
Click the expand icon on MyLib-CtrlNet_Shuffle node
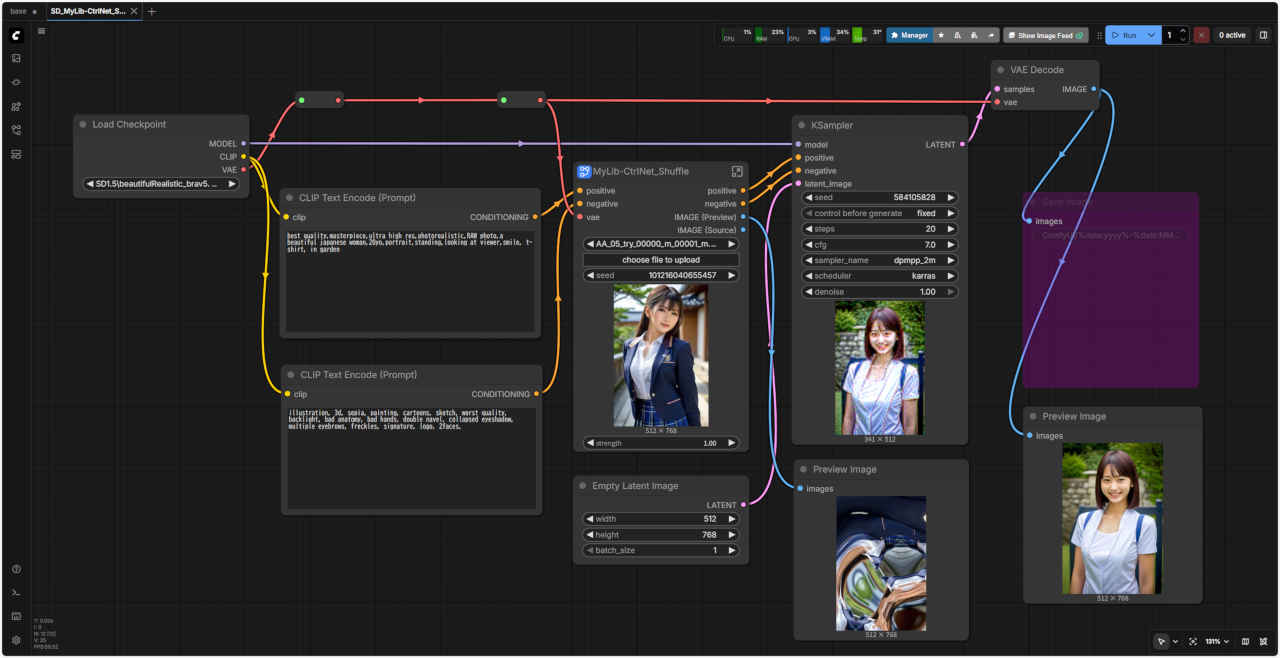(737, 172)
